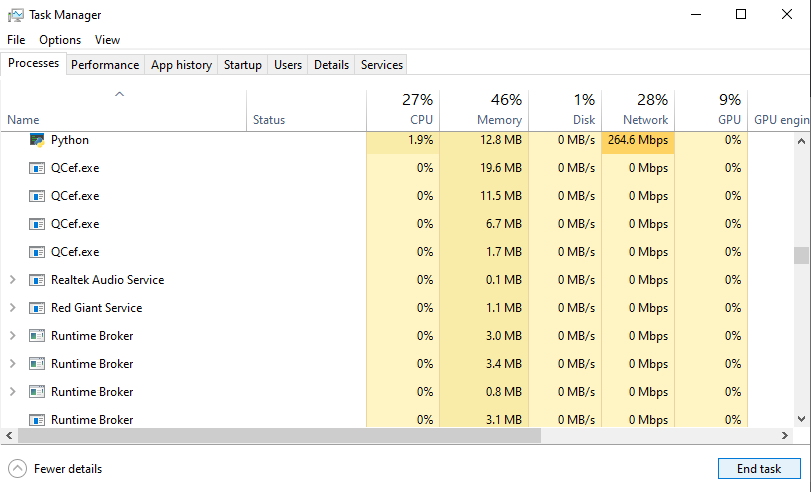Click the Task Manager title bar icon
Screen dimensions: 811x492
click(15, 15)
